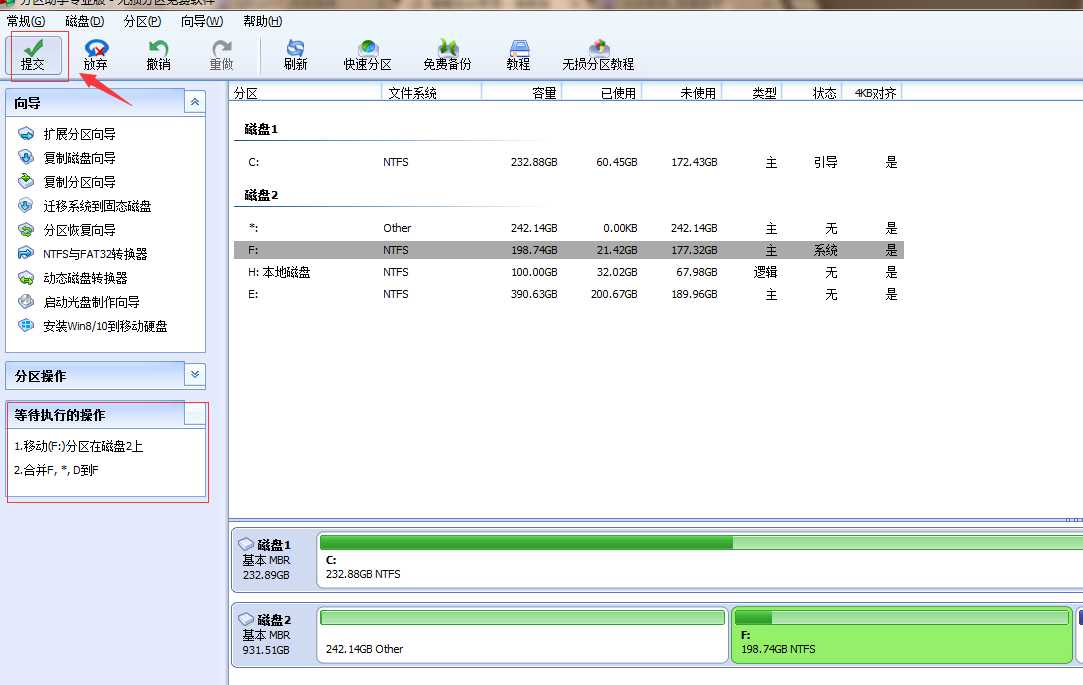Screen dimensions: 1083x685
Task: Select pending operation 1.移动(F:)分区在磁盘2上
Action: click(x=78, y=446)
